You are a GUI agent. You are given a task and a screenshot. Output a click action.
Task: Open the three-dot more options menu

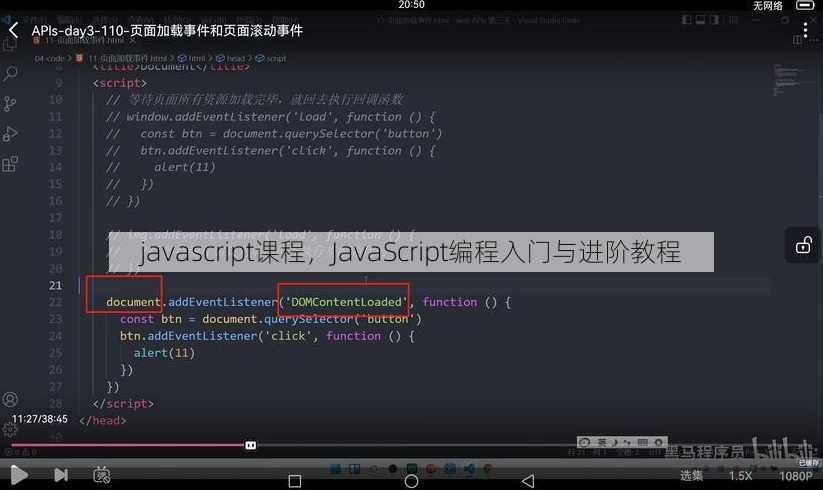(x=805, y=30)
